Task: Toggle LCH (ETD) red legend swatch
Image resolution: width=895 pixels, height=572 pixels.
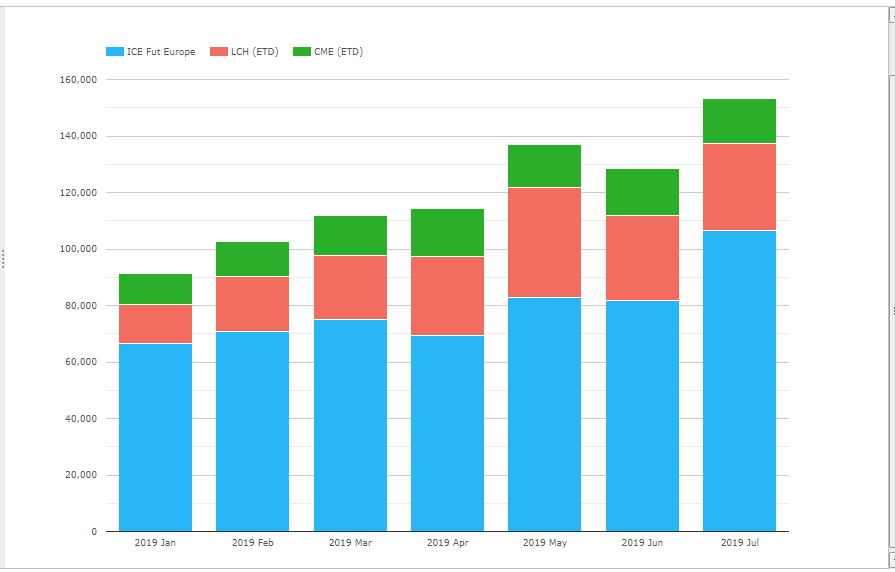Action: pyautogui.click(x=219, y=51)
